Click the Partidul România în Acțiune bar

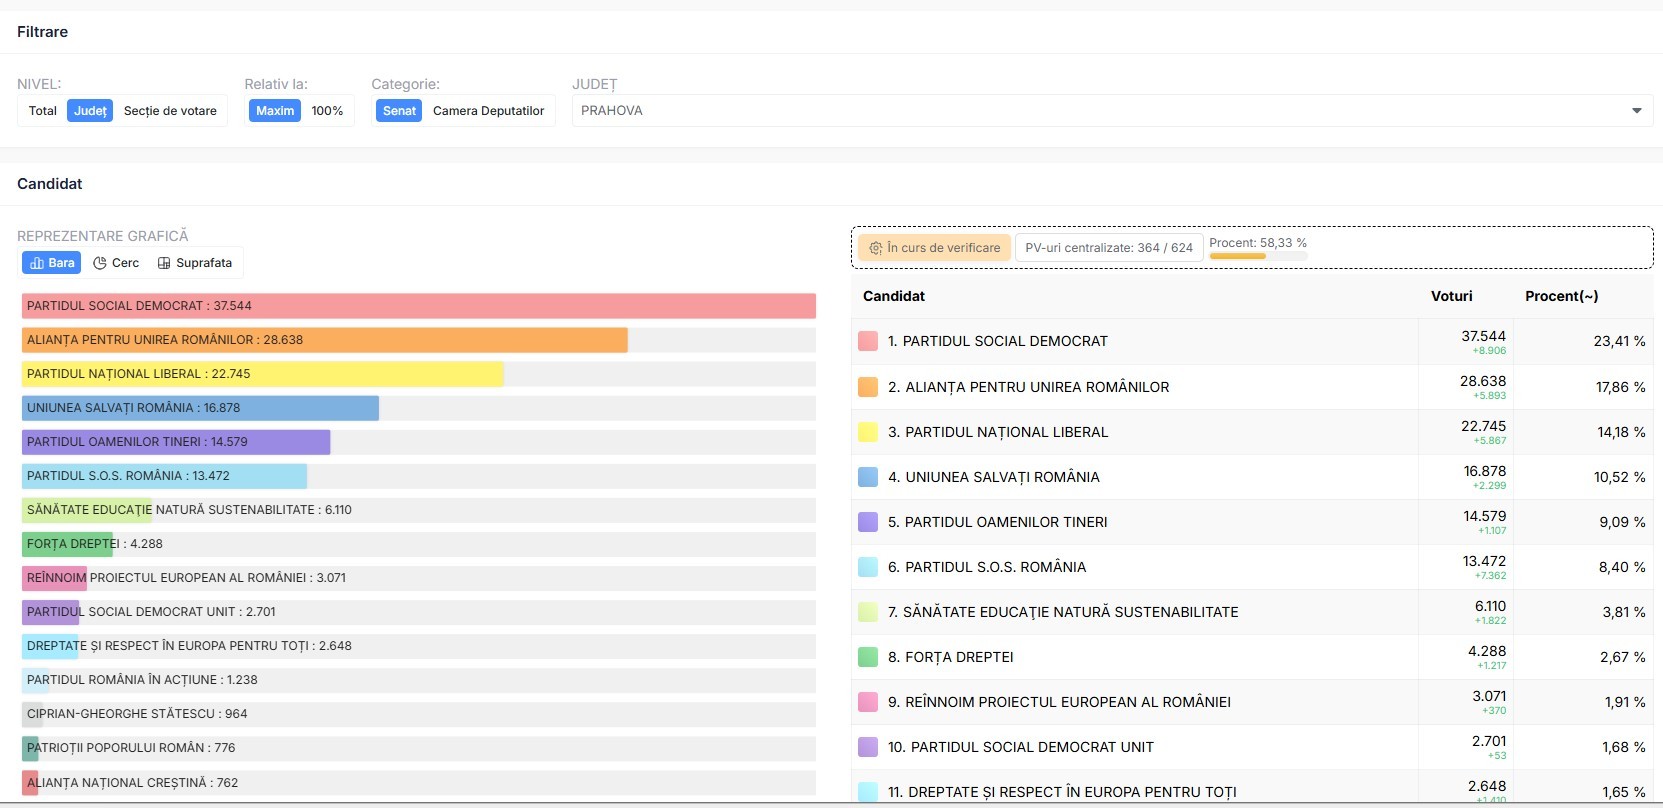(x=35, y=680)
